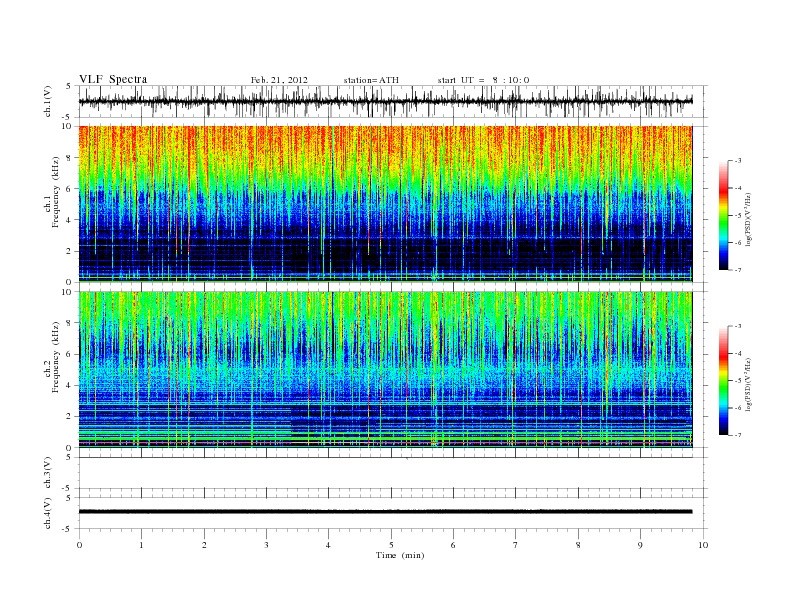The image size is (792, 612).
Task: Click time axis tick label '10'
Action: point(703,545)
